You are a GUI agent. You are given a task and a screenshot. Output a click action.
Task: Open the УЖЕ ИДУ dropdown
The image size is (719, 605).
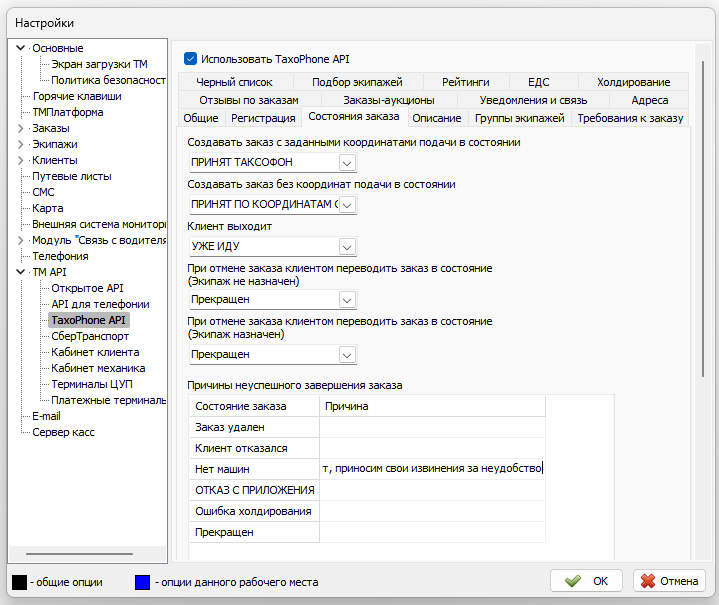(347, 247)
